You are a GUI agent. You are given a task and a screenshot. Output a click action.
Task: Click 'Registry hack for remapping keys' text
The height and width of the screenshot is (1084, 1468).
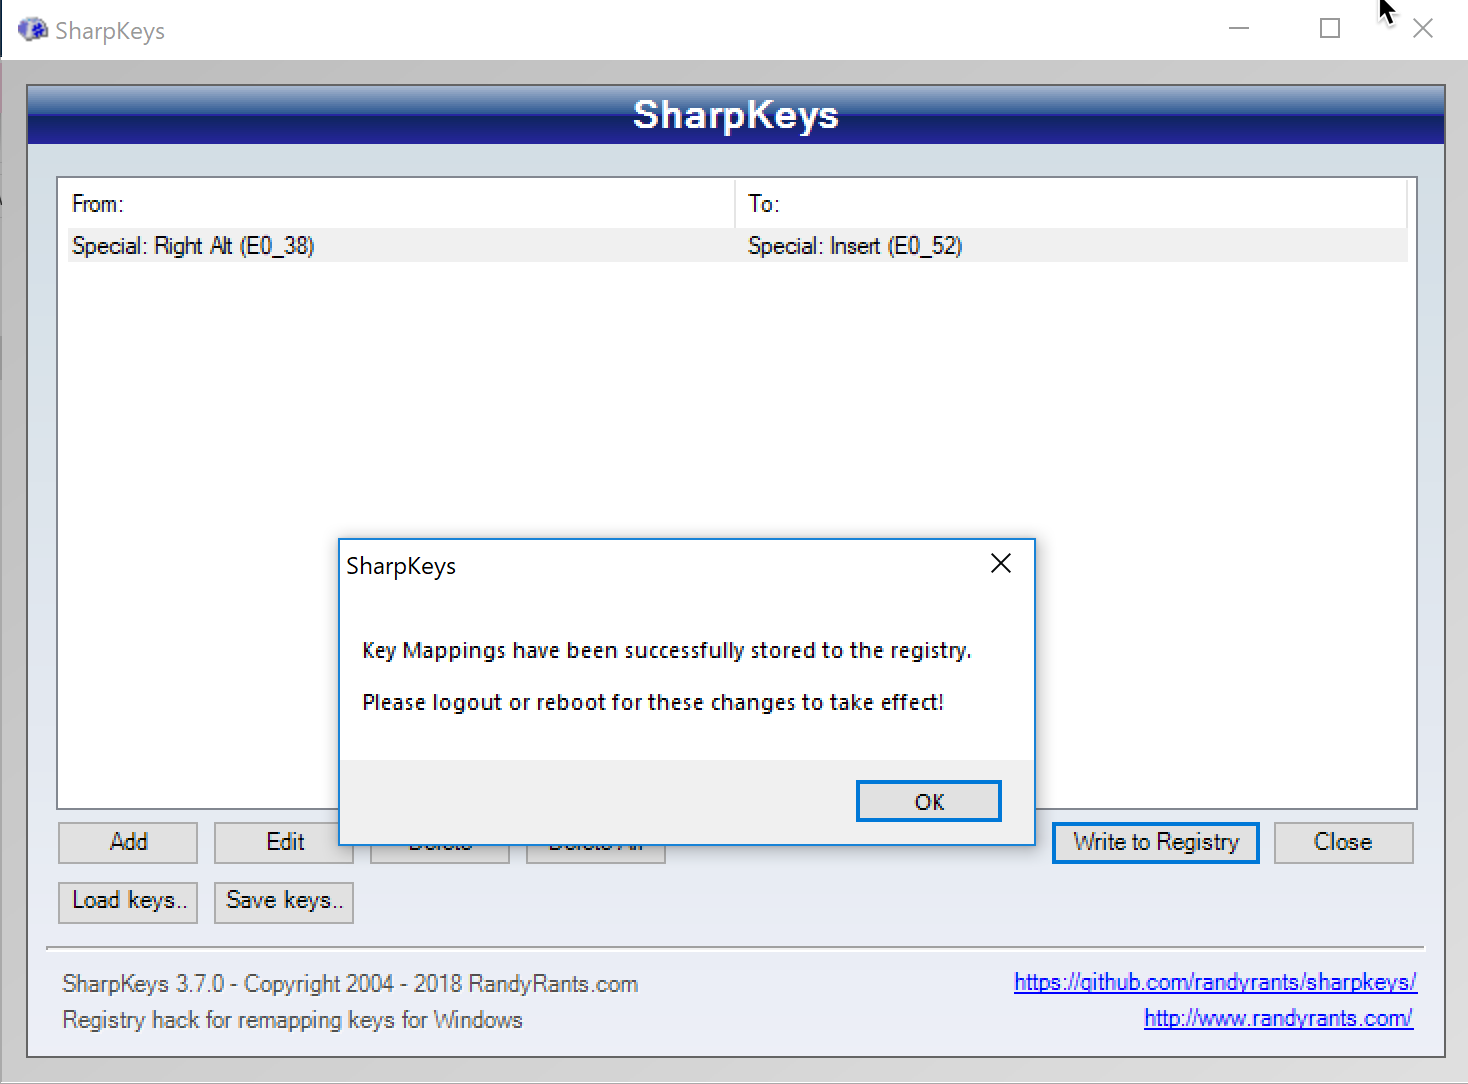point(292,1020)
